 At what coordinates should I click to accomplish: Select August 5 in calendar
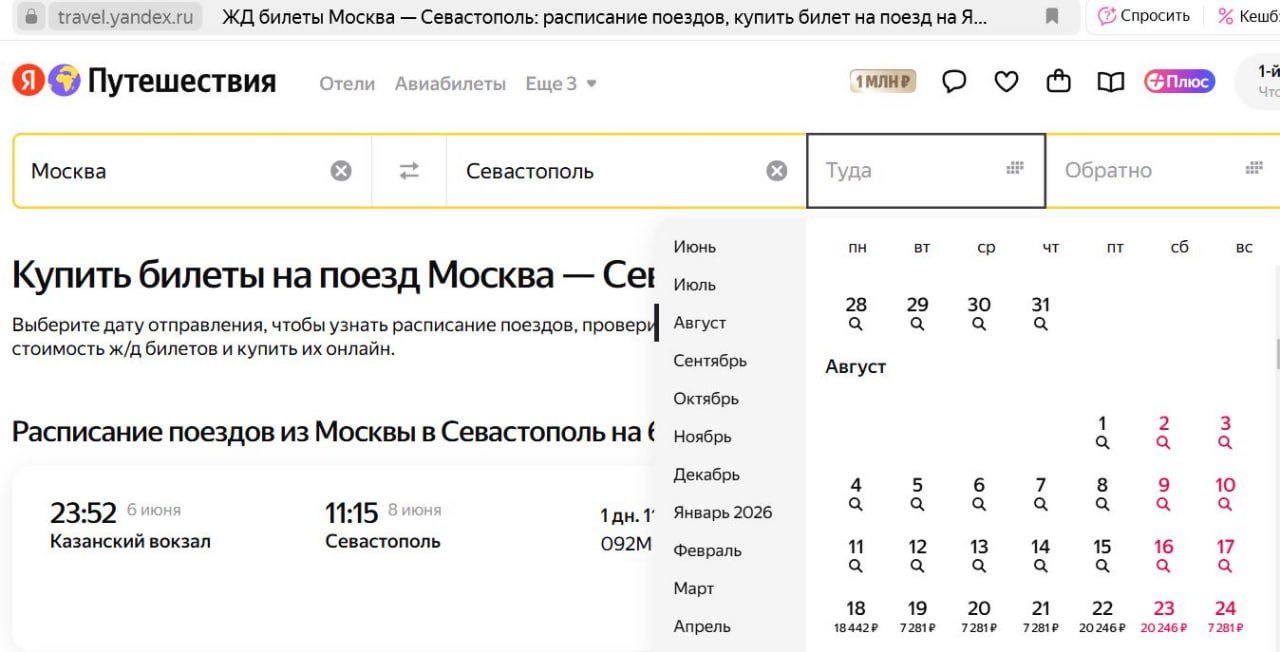917,493
